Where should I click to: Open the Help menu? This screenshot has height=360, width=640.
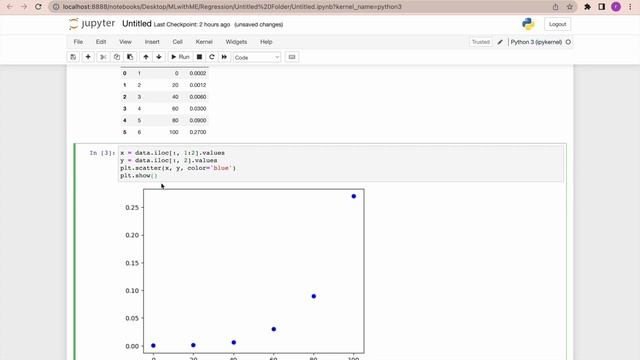(x=266, y=42)
